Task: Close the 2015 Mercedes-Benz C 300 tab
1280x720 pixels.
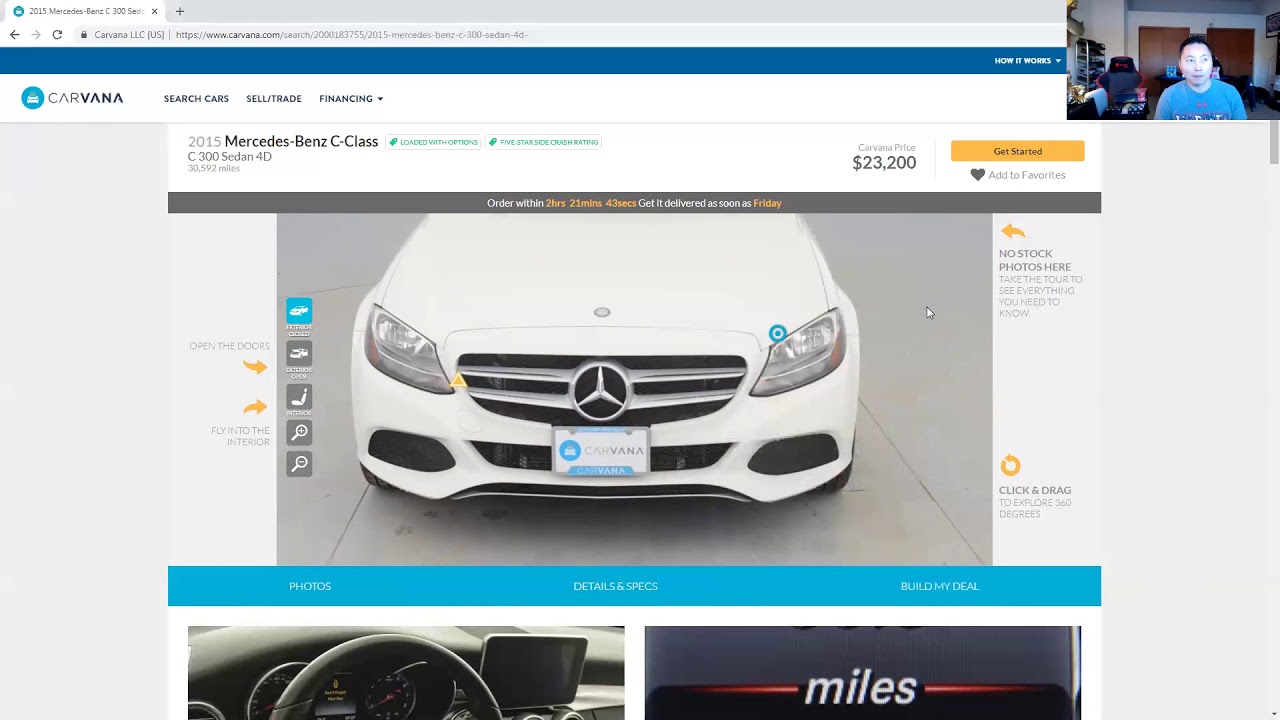Action: click(154, 11)
